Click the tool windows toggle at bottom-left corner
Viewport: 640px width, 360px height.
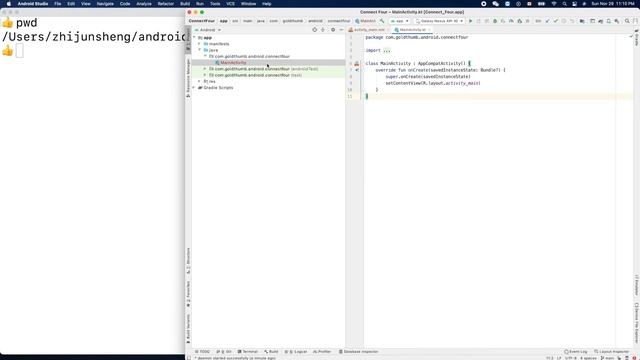pyautogui.click(x=189, y=358)
